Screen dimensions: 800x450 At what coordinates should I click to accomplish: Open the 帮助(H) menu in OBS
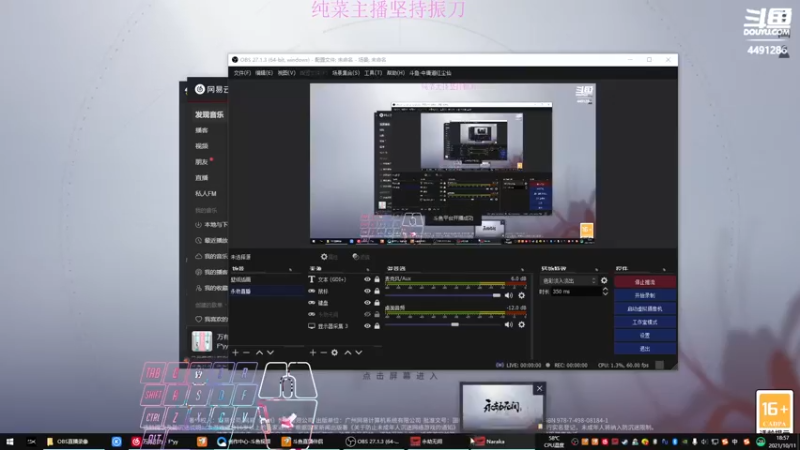pyautogui.click(x=395, y=73)
